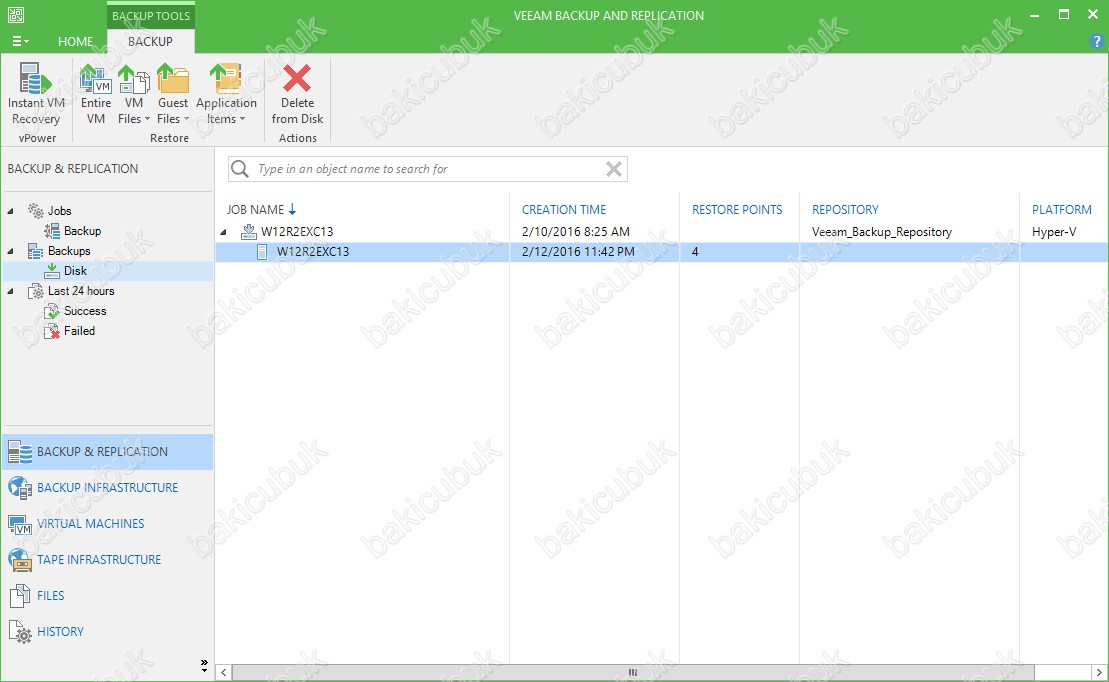Open the main application menu
Image resolution: width=1109 pixels, height=682 pixels.
click(21, 42)
